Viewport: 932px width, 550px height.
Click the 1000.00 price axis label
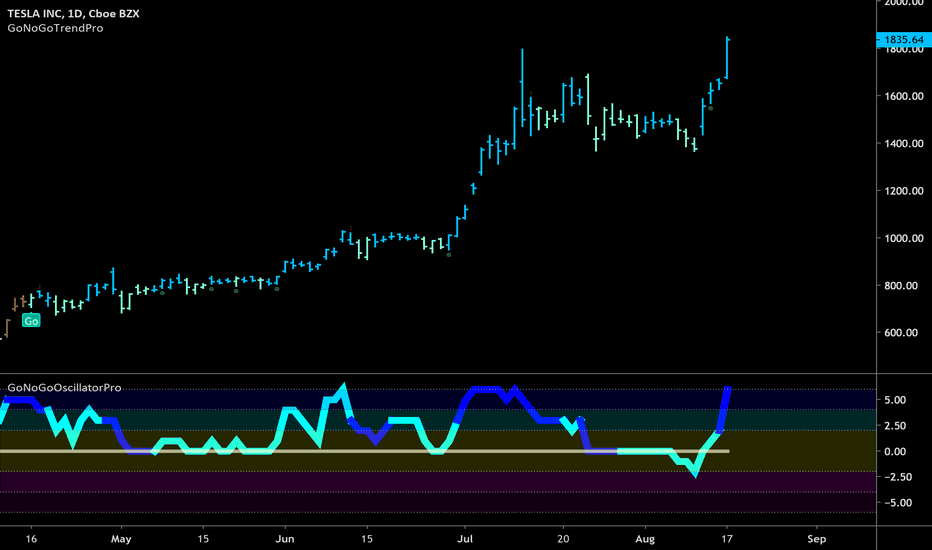(903, 238)
